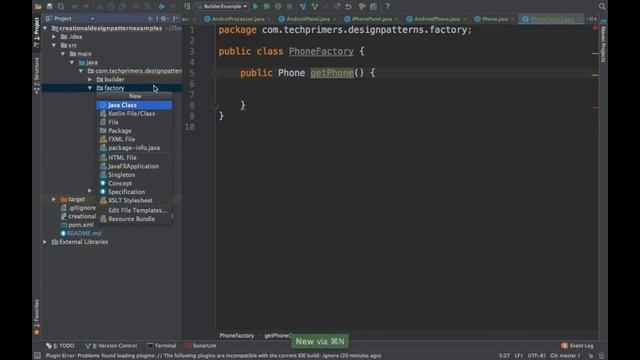Switch to AndroidPhone.java tab

click(436, 19)
